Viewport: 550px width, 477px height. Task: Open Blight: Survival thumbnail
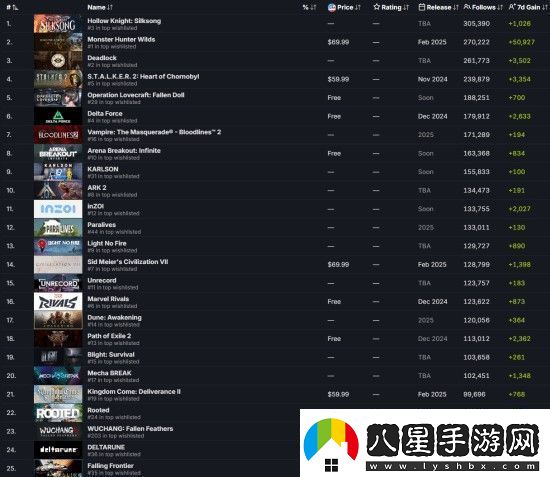pos(58,357)
